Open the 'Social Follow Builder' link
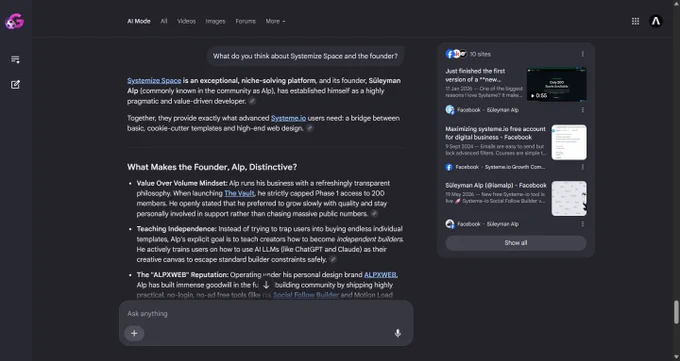The image size is (680, 361). pos(306,295)
